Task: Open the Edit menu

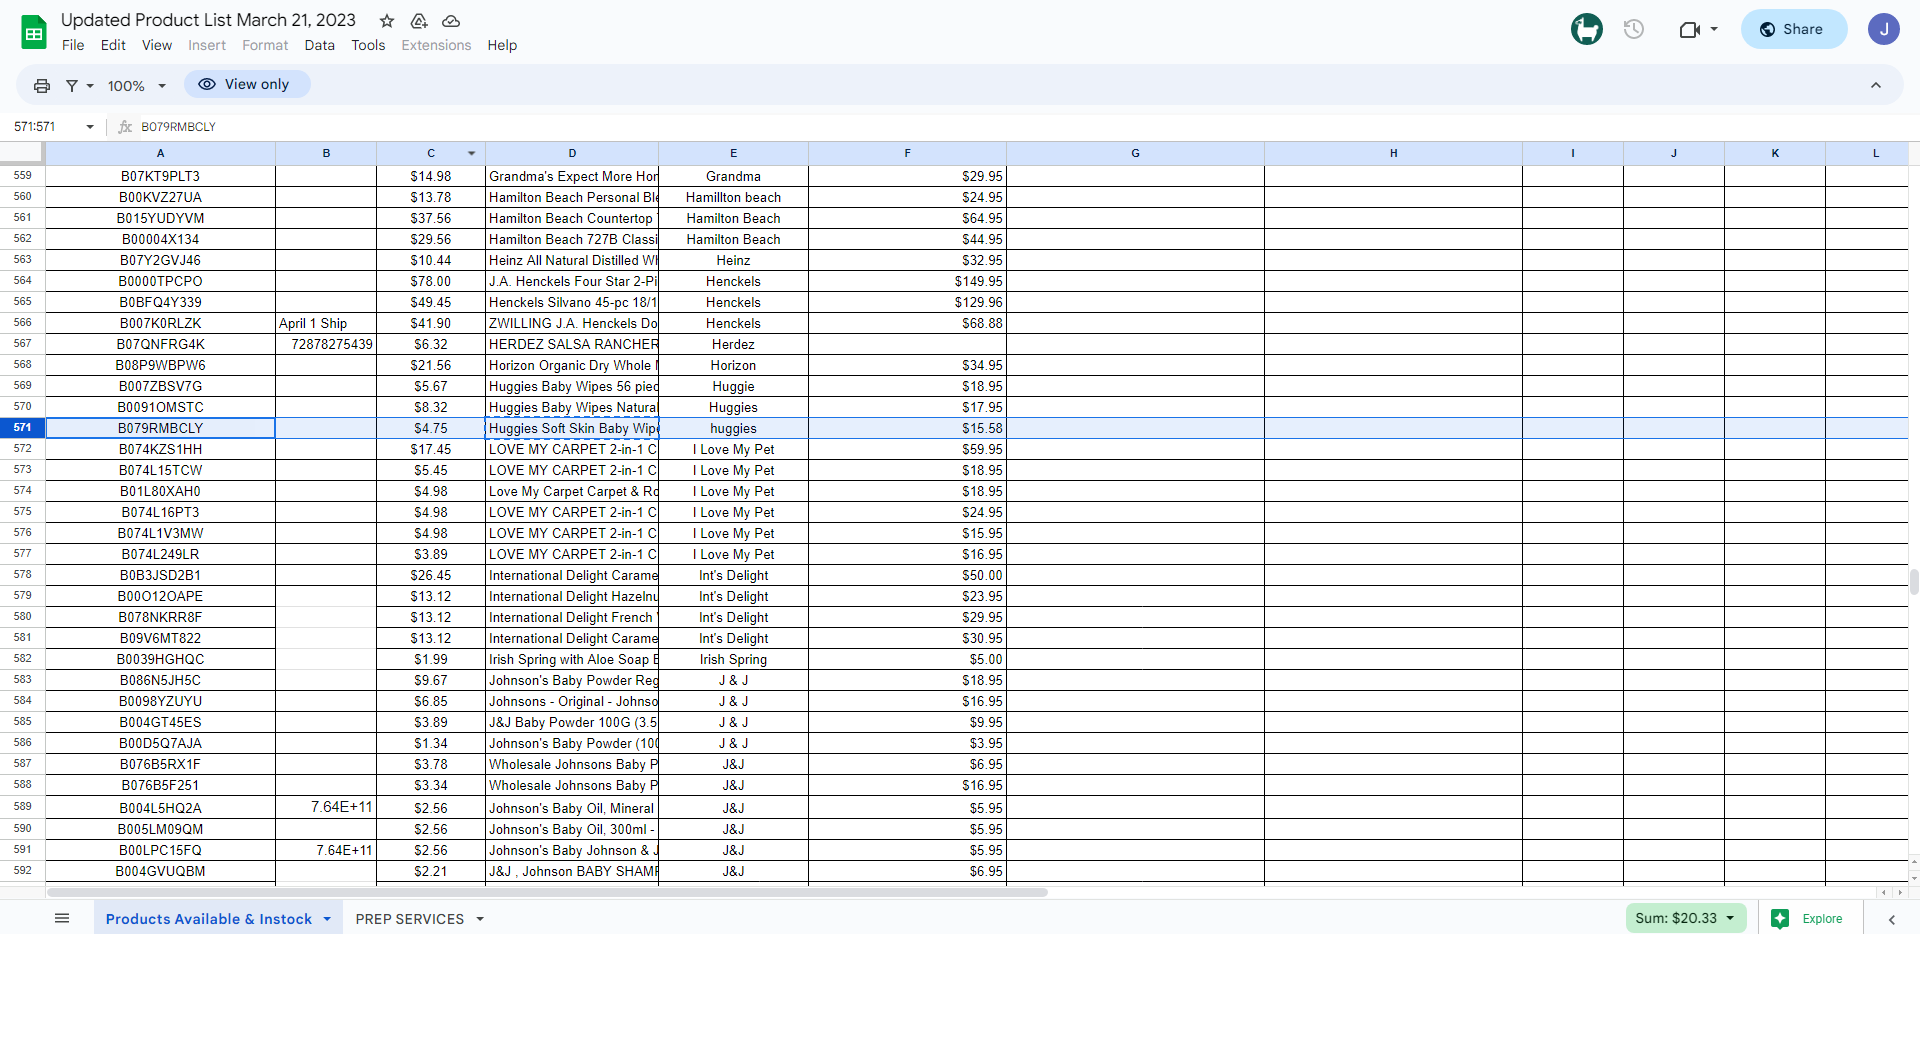Action: [113, 46]
